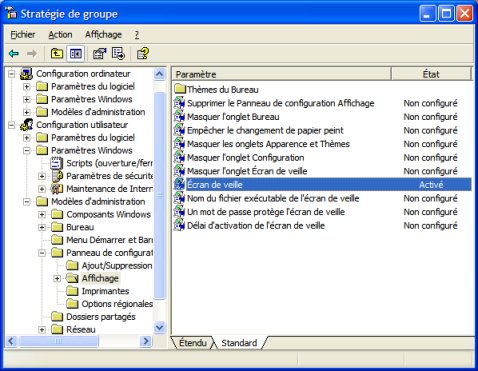Image resolution: width=478 pixels, height=371 pixels.
Task: Select Dossiers partagés tree item
Action: [x=101, y=317]
